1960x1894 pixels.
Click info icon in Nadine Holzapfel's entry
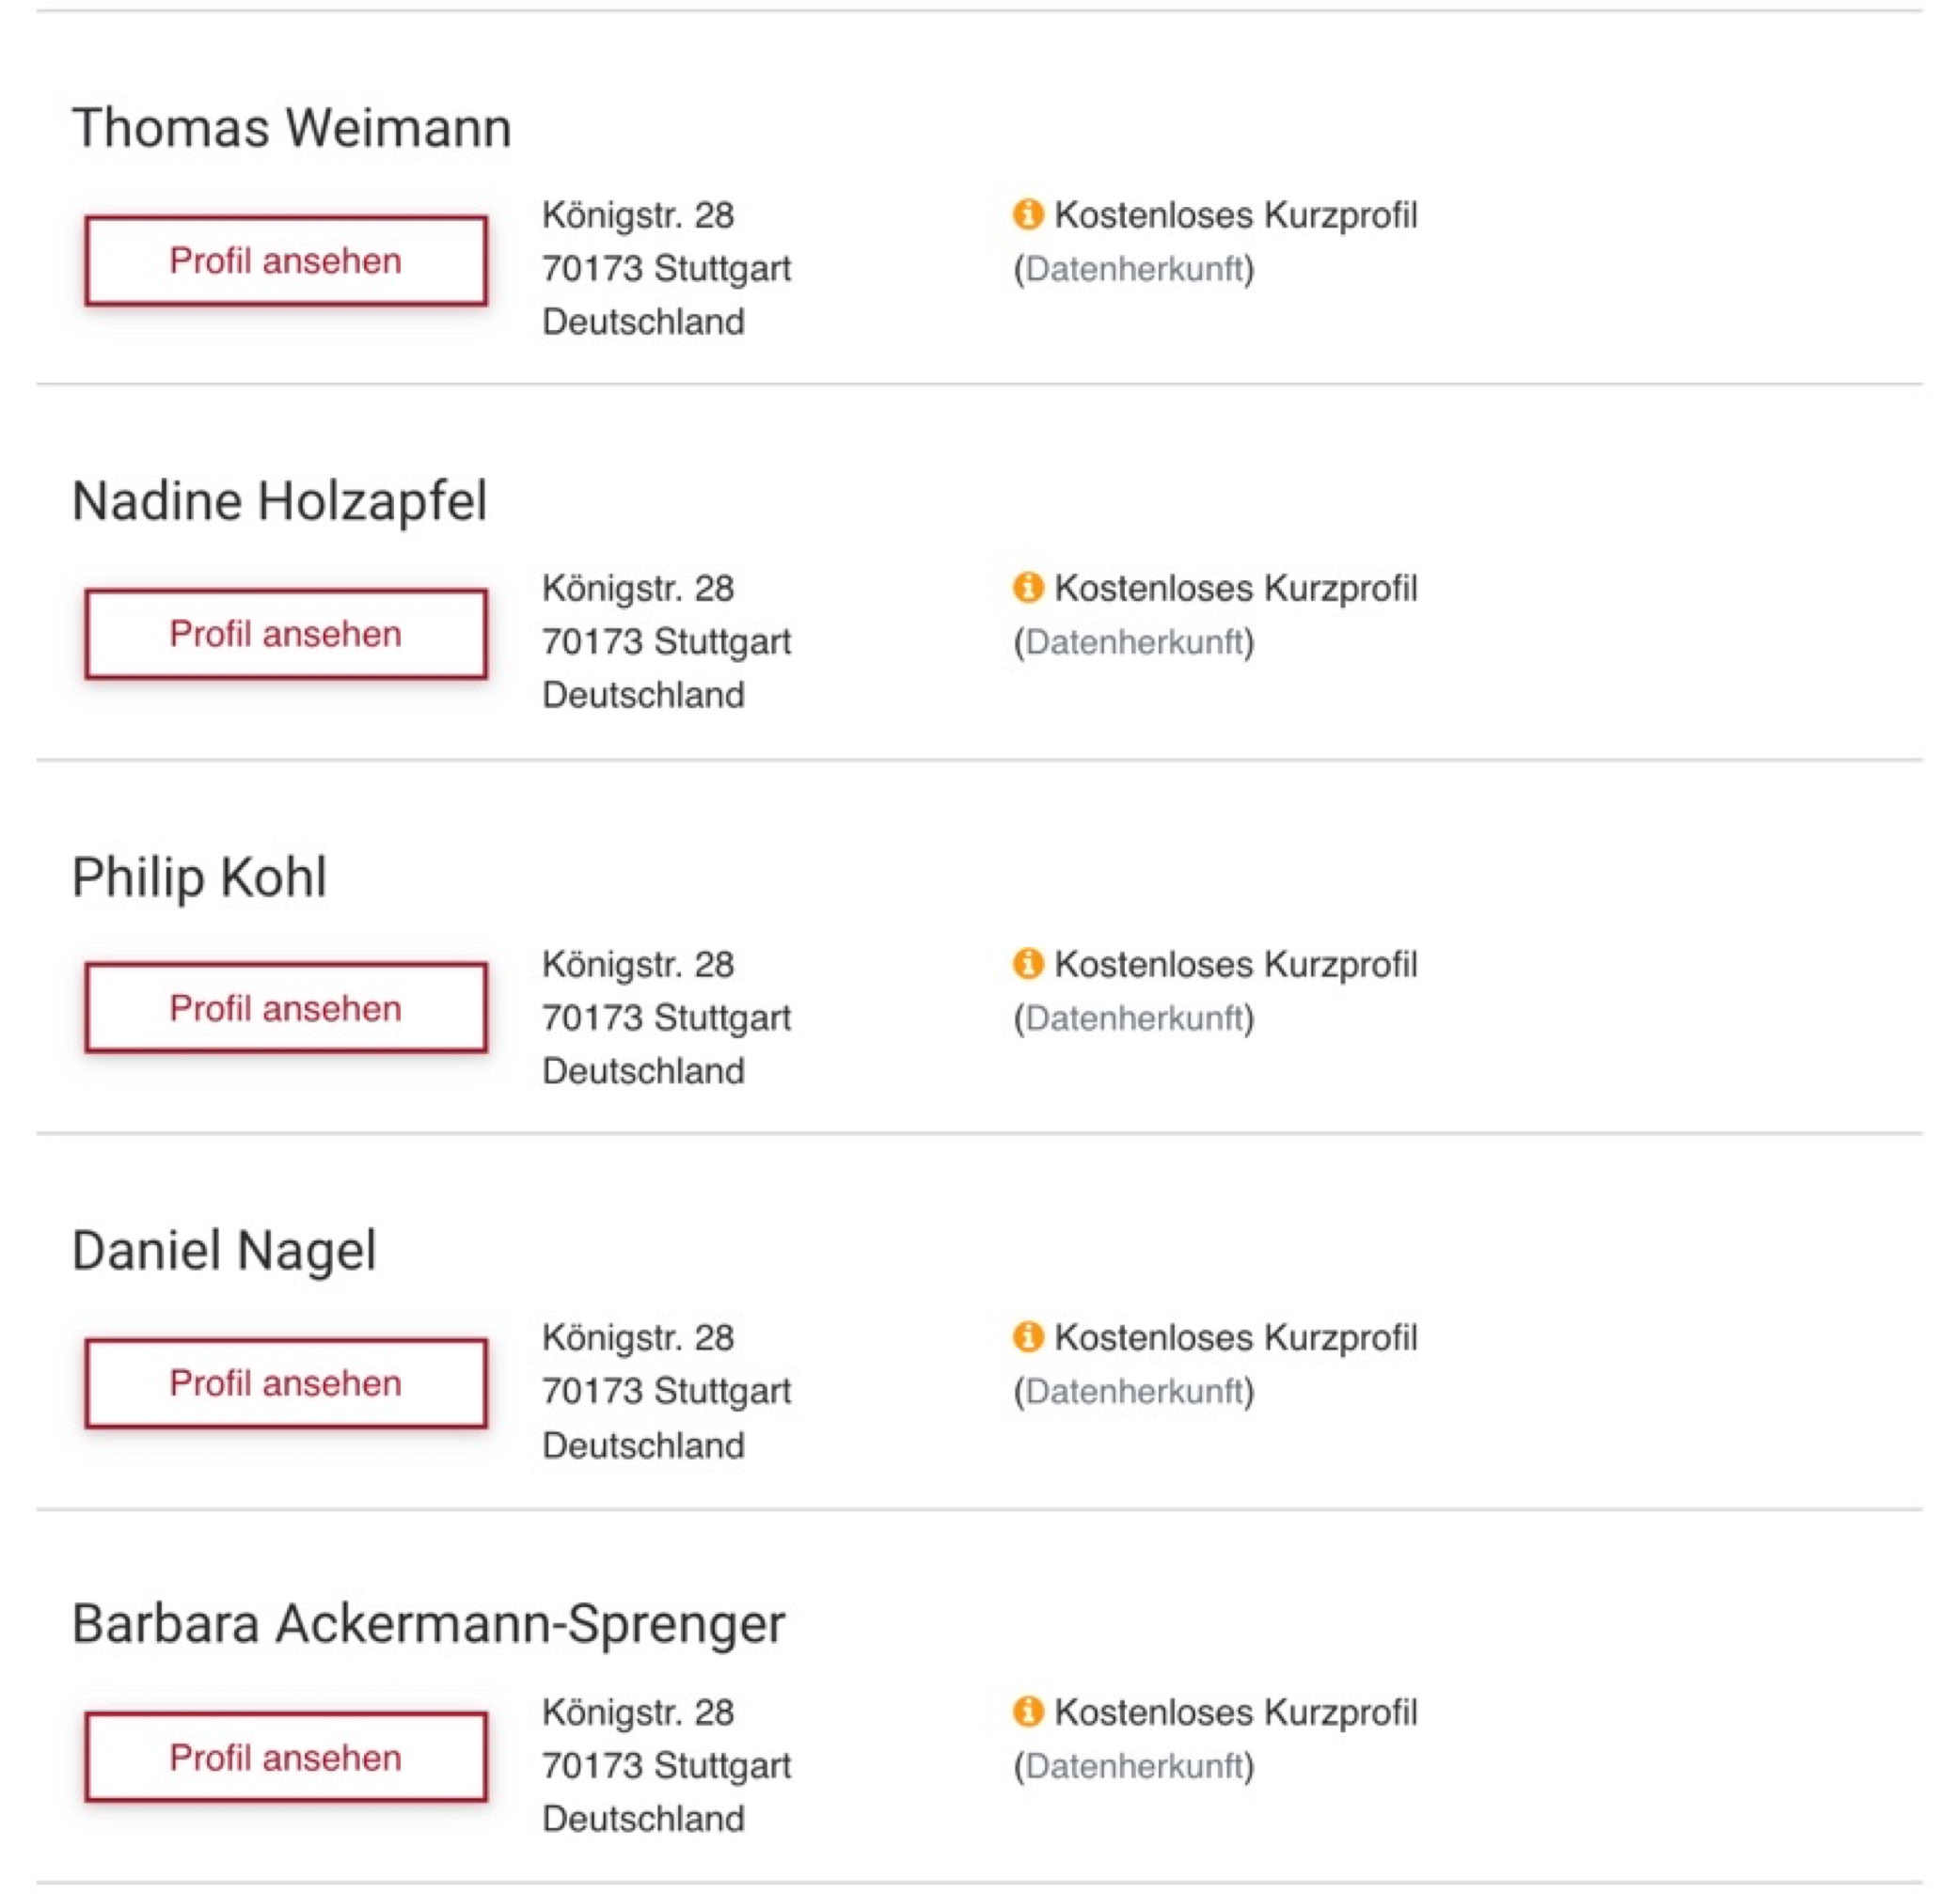point(1027,587)
